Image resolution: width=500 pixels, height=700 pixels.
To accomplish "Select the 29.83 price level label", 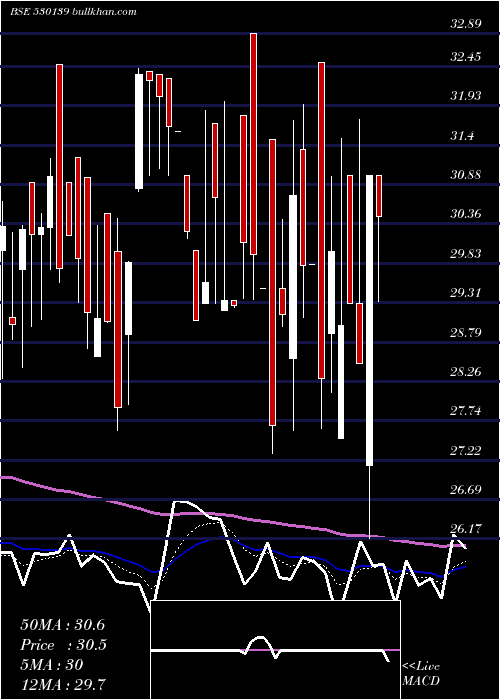I will pos(466,254).
